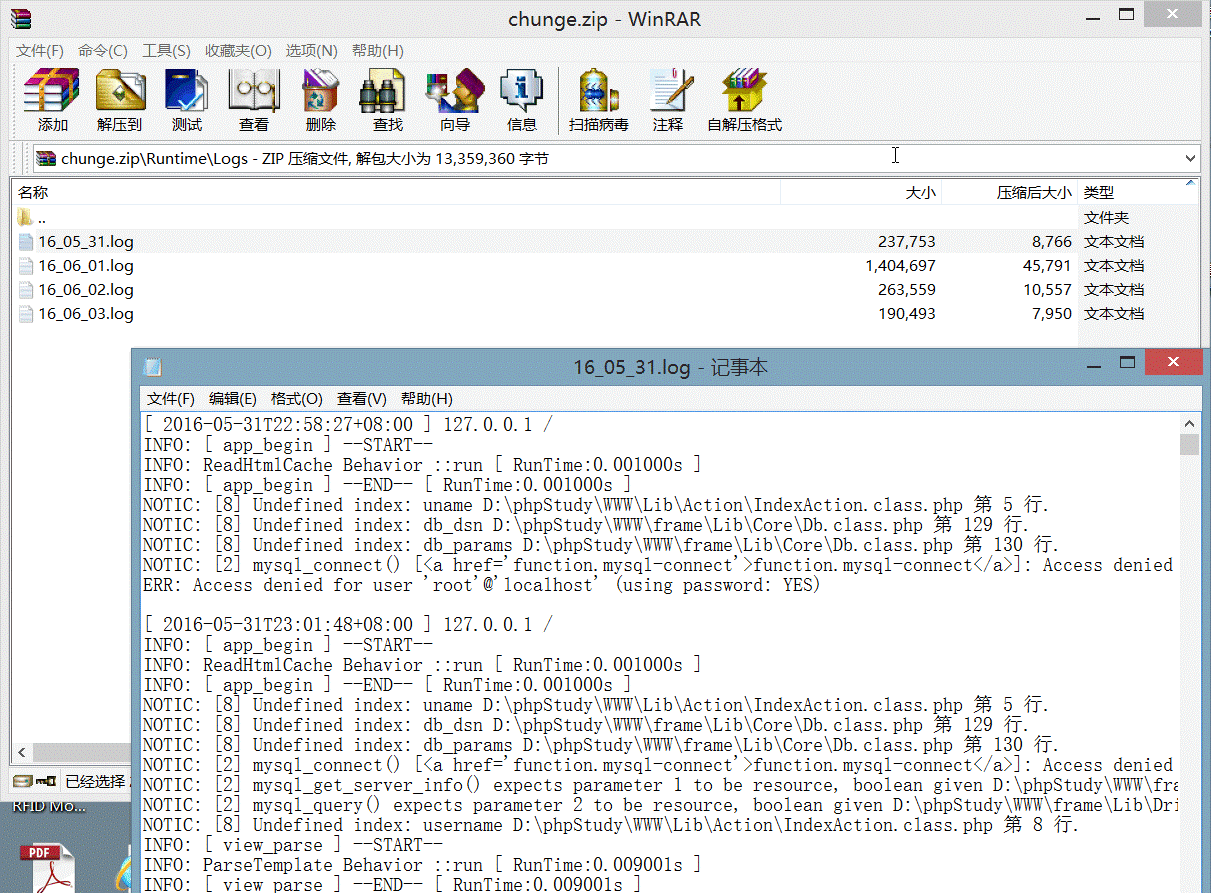The height and width of the screenshot is (893, 1211).
Task: Open Notepad 查看(V) menu
Action: tap(362, 398)
